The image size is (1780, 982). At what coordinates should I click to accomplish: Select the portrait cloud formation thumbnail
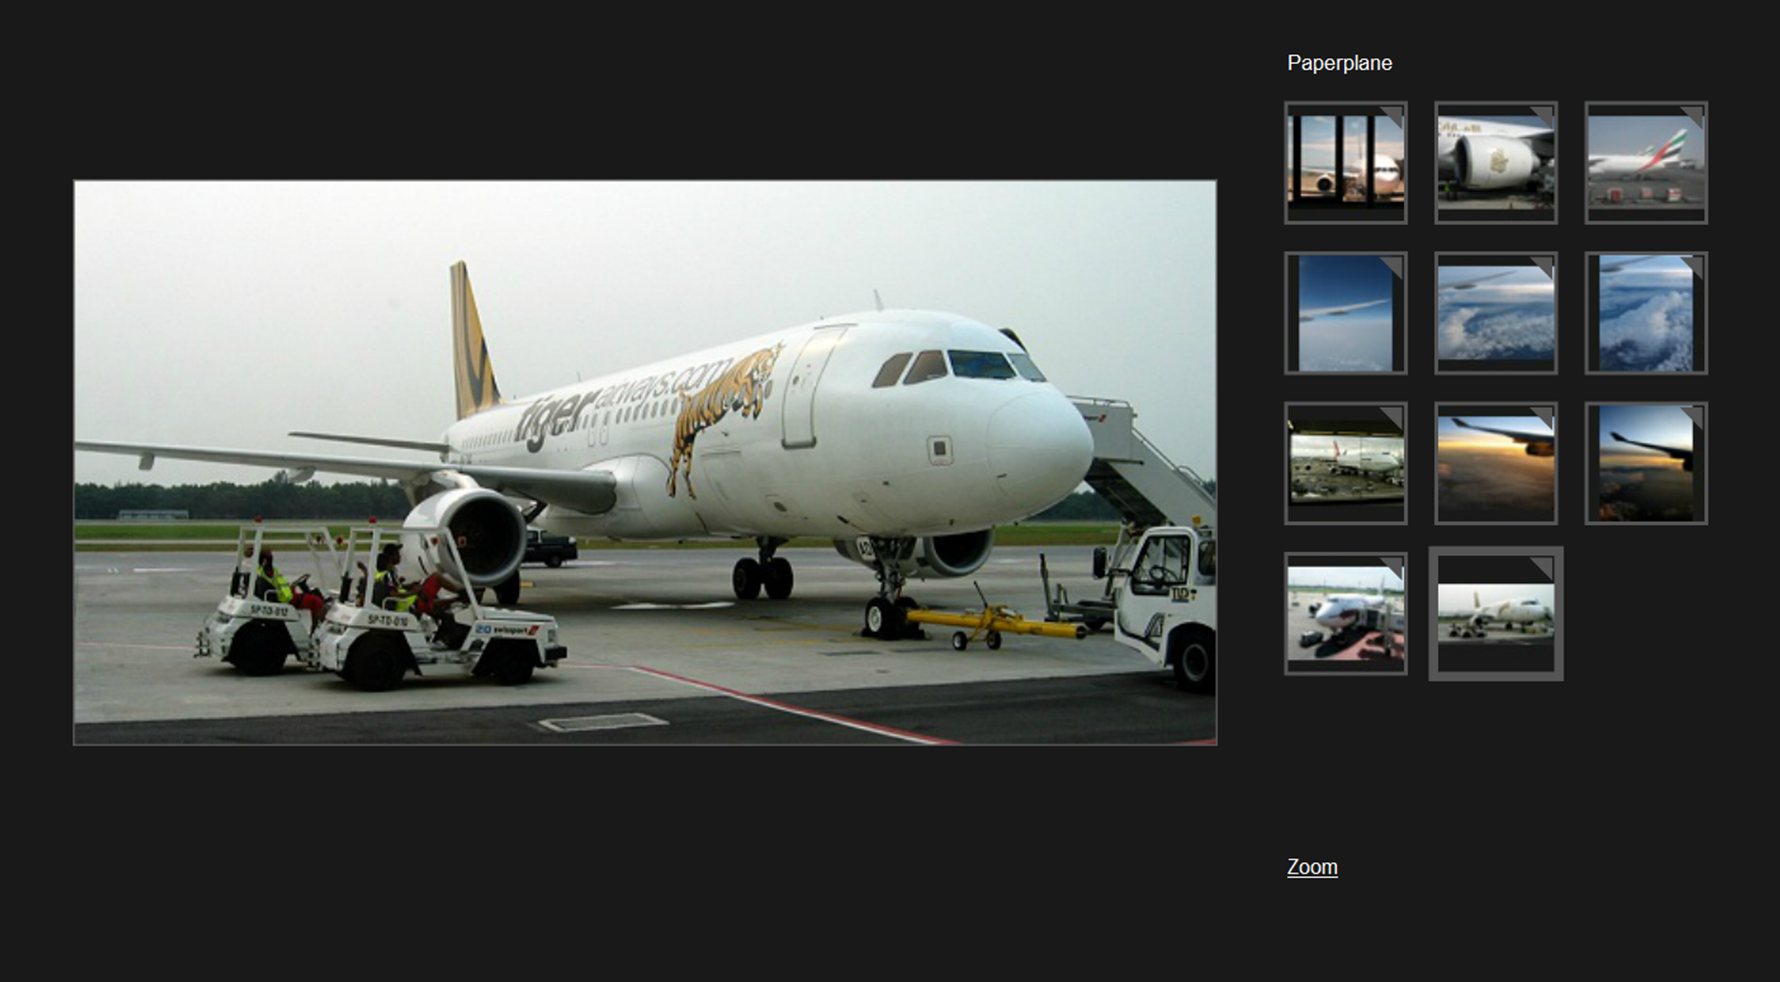1646,313
